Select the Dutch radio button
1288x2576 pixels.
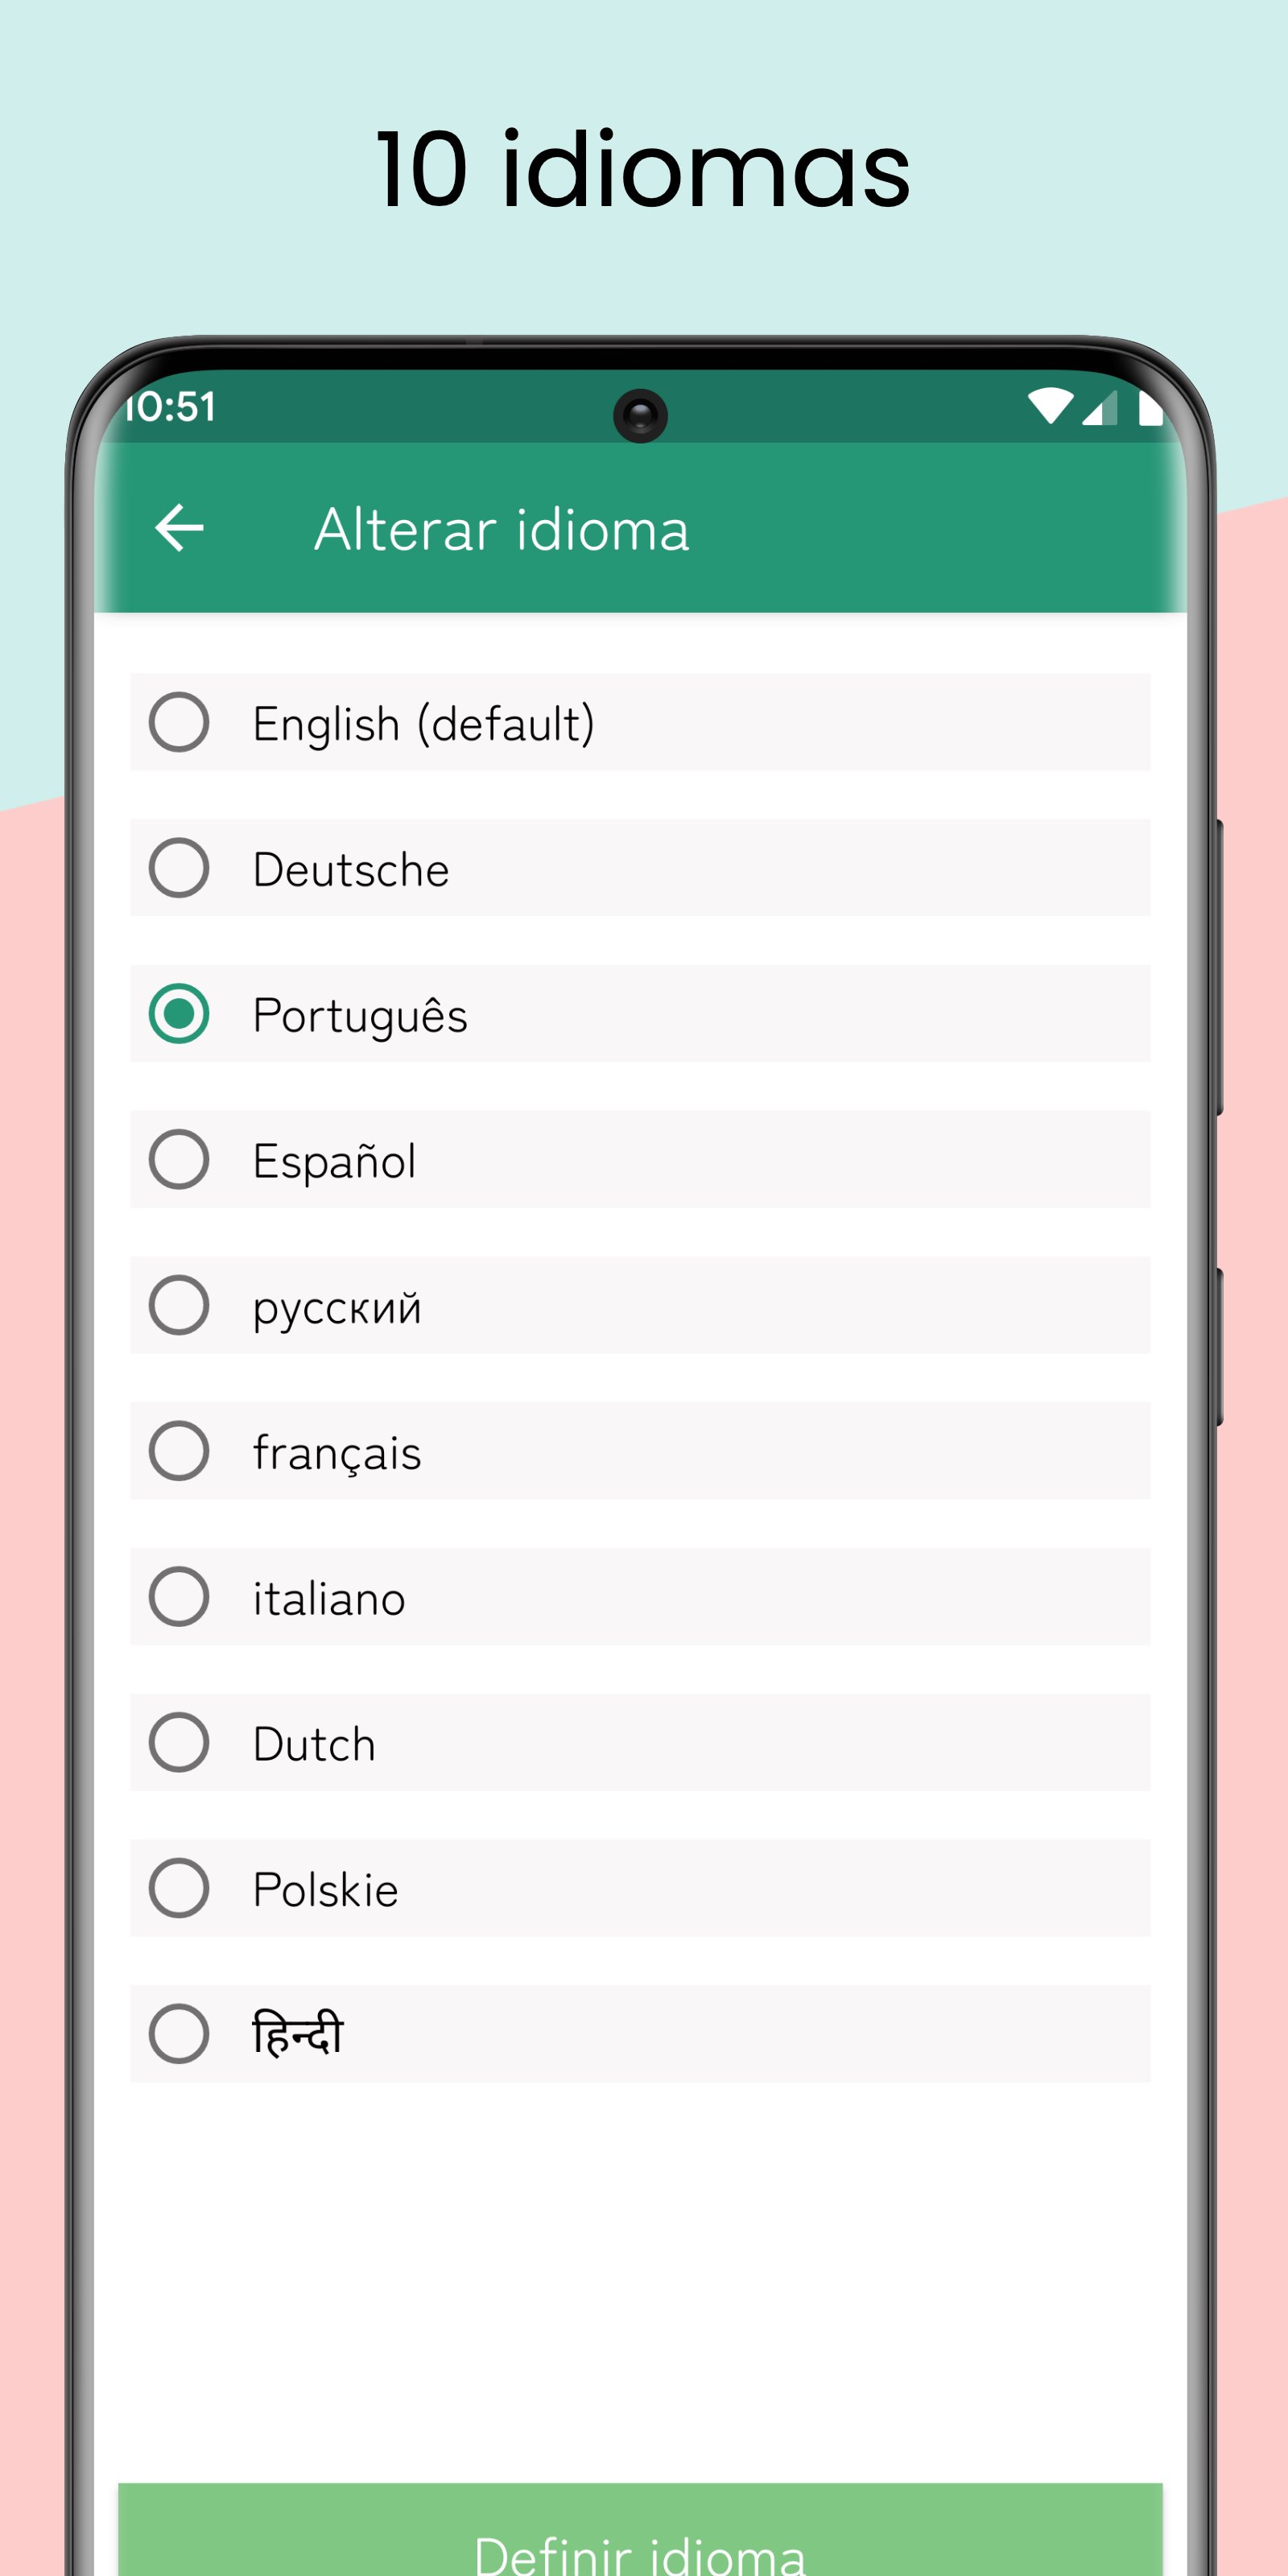tap(179, 1743)
